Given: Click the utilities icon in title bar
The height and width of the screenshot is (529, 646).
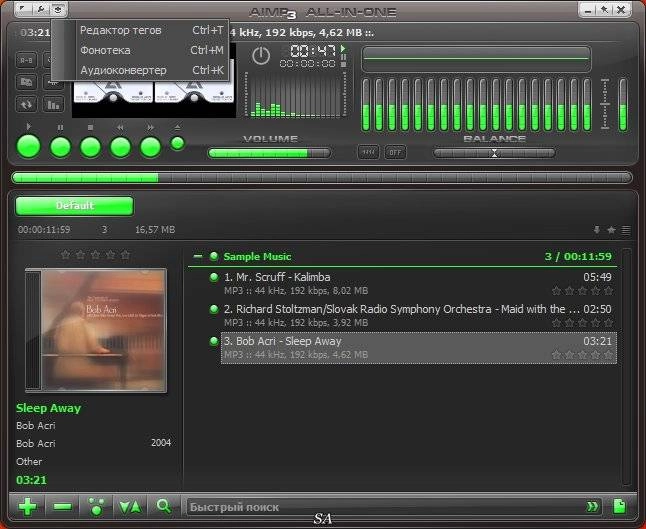Looking at the screenshot, I should click(x=58, y=8).
